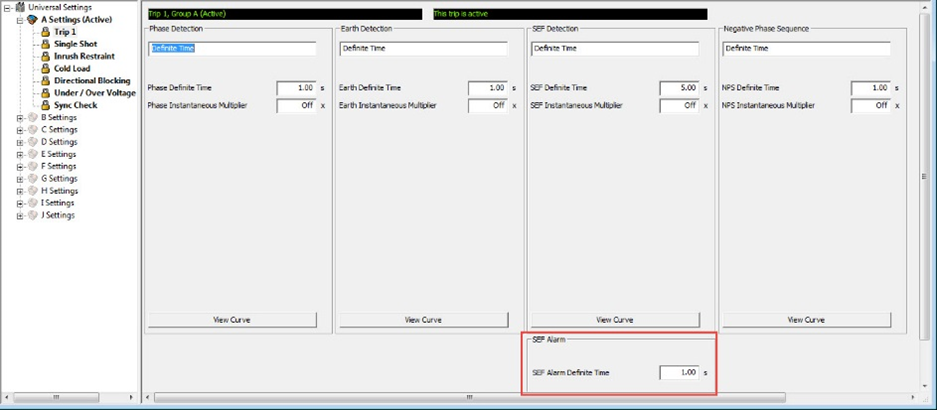Expand the F Settings tree node
Screen dimensions: 937x410
(19, 166)
